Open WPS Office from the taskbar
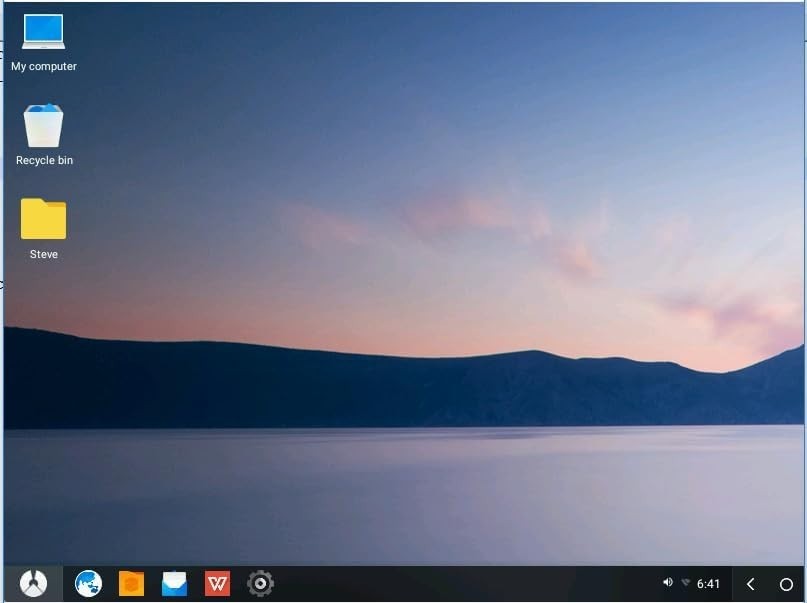Viewport: 807px width, 603px height. click(x=217, y=583)
